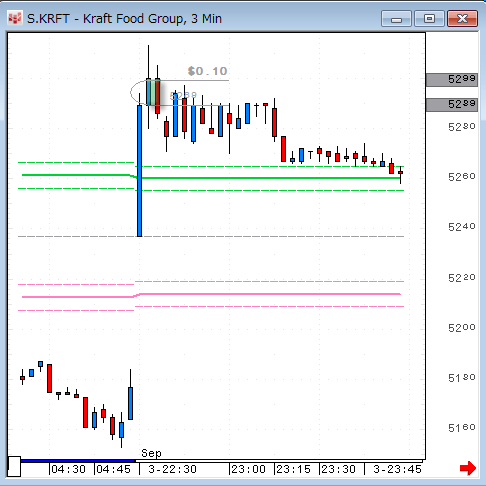
Task: Click the white scroll box at bottom left
Action: 14,466
